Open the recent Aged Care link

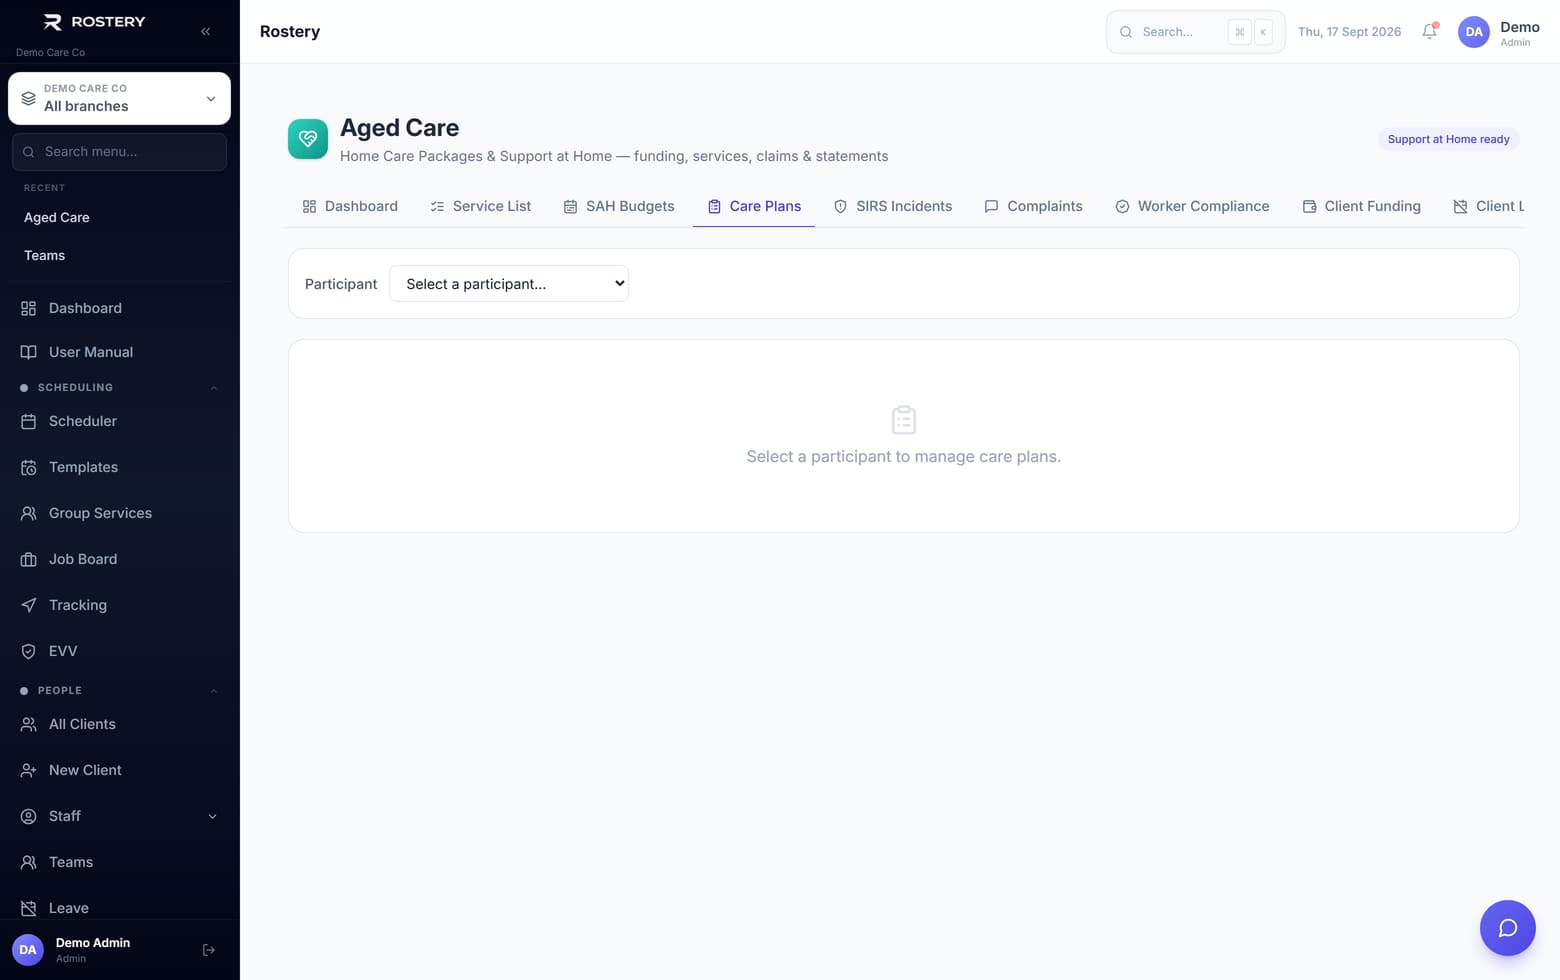(57, 217)
